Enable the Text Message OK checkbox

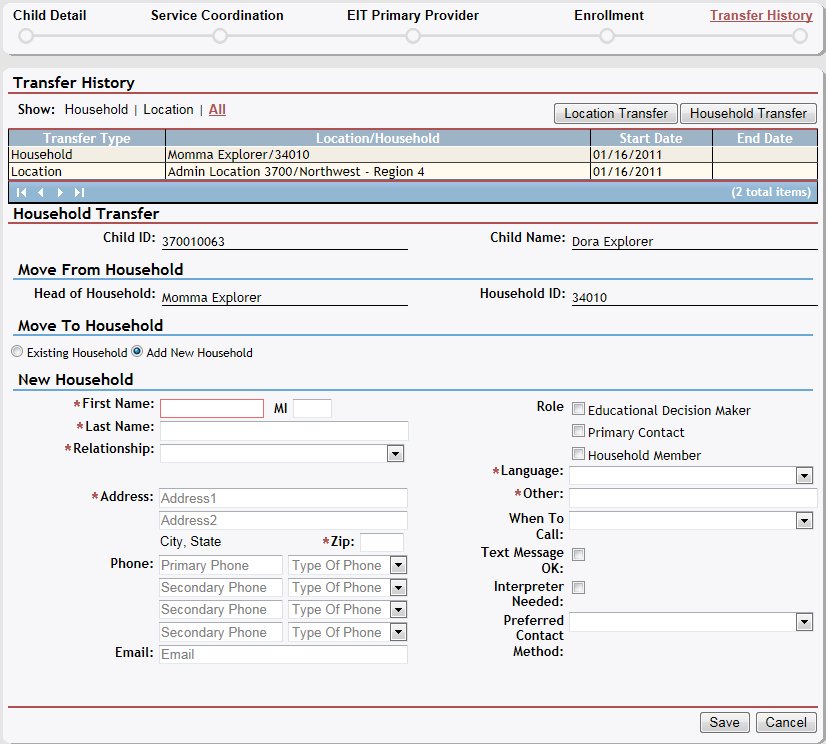pyautogui.click(x=578, y=554)
